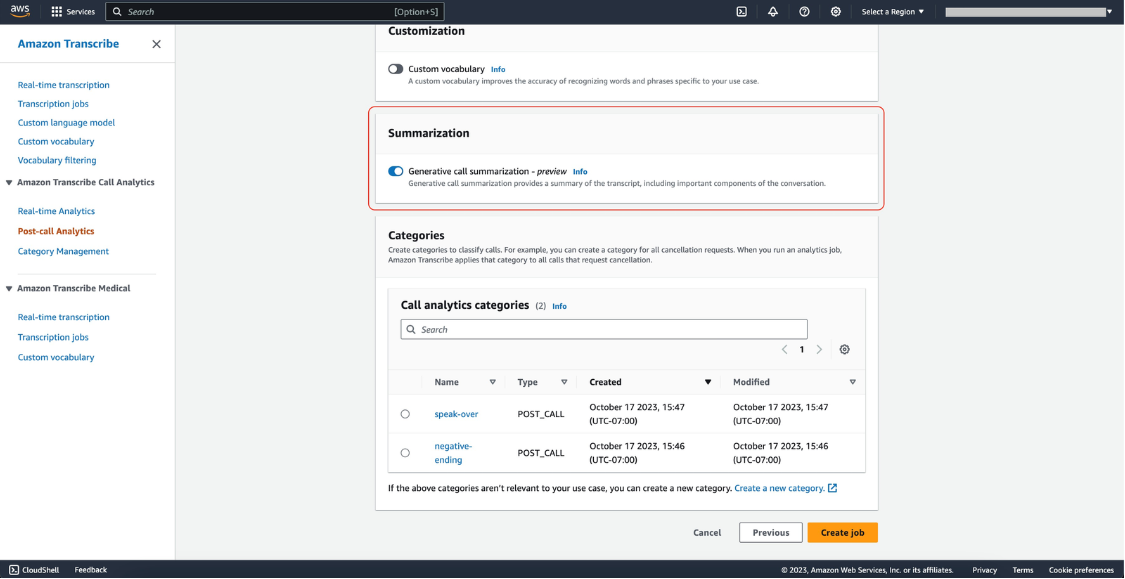The image size is (1125, 579).
Task: Select the negative-ending category radio button
Action: 405,453
